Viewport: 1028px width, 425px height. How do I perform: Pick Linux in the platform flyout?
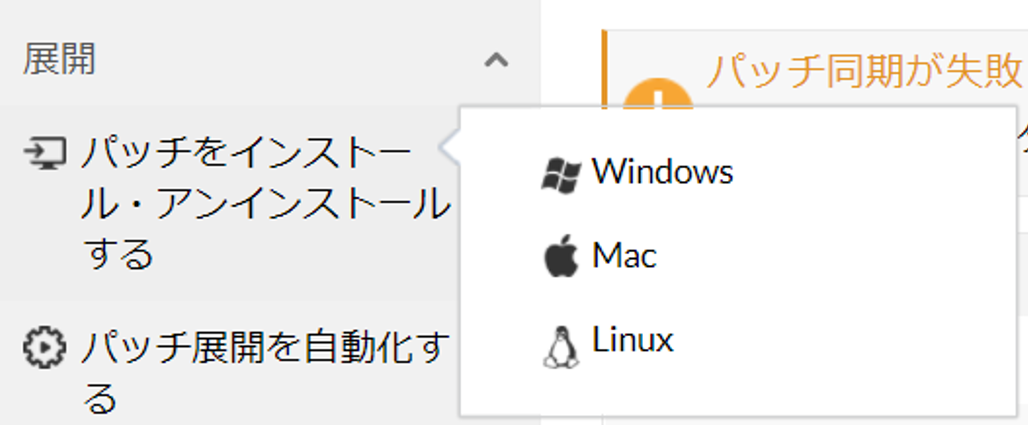(x=738, y=341)
